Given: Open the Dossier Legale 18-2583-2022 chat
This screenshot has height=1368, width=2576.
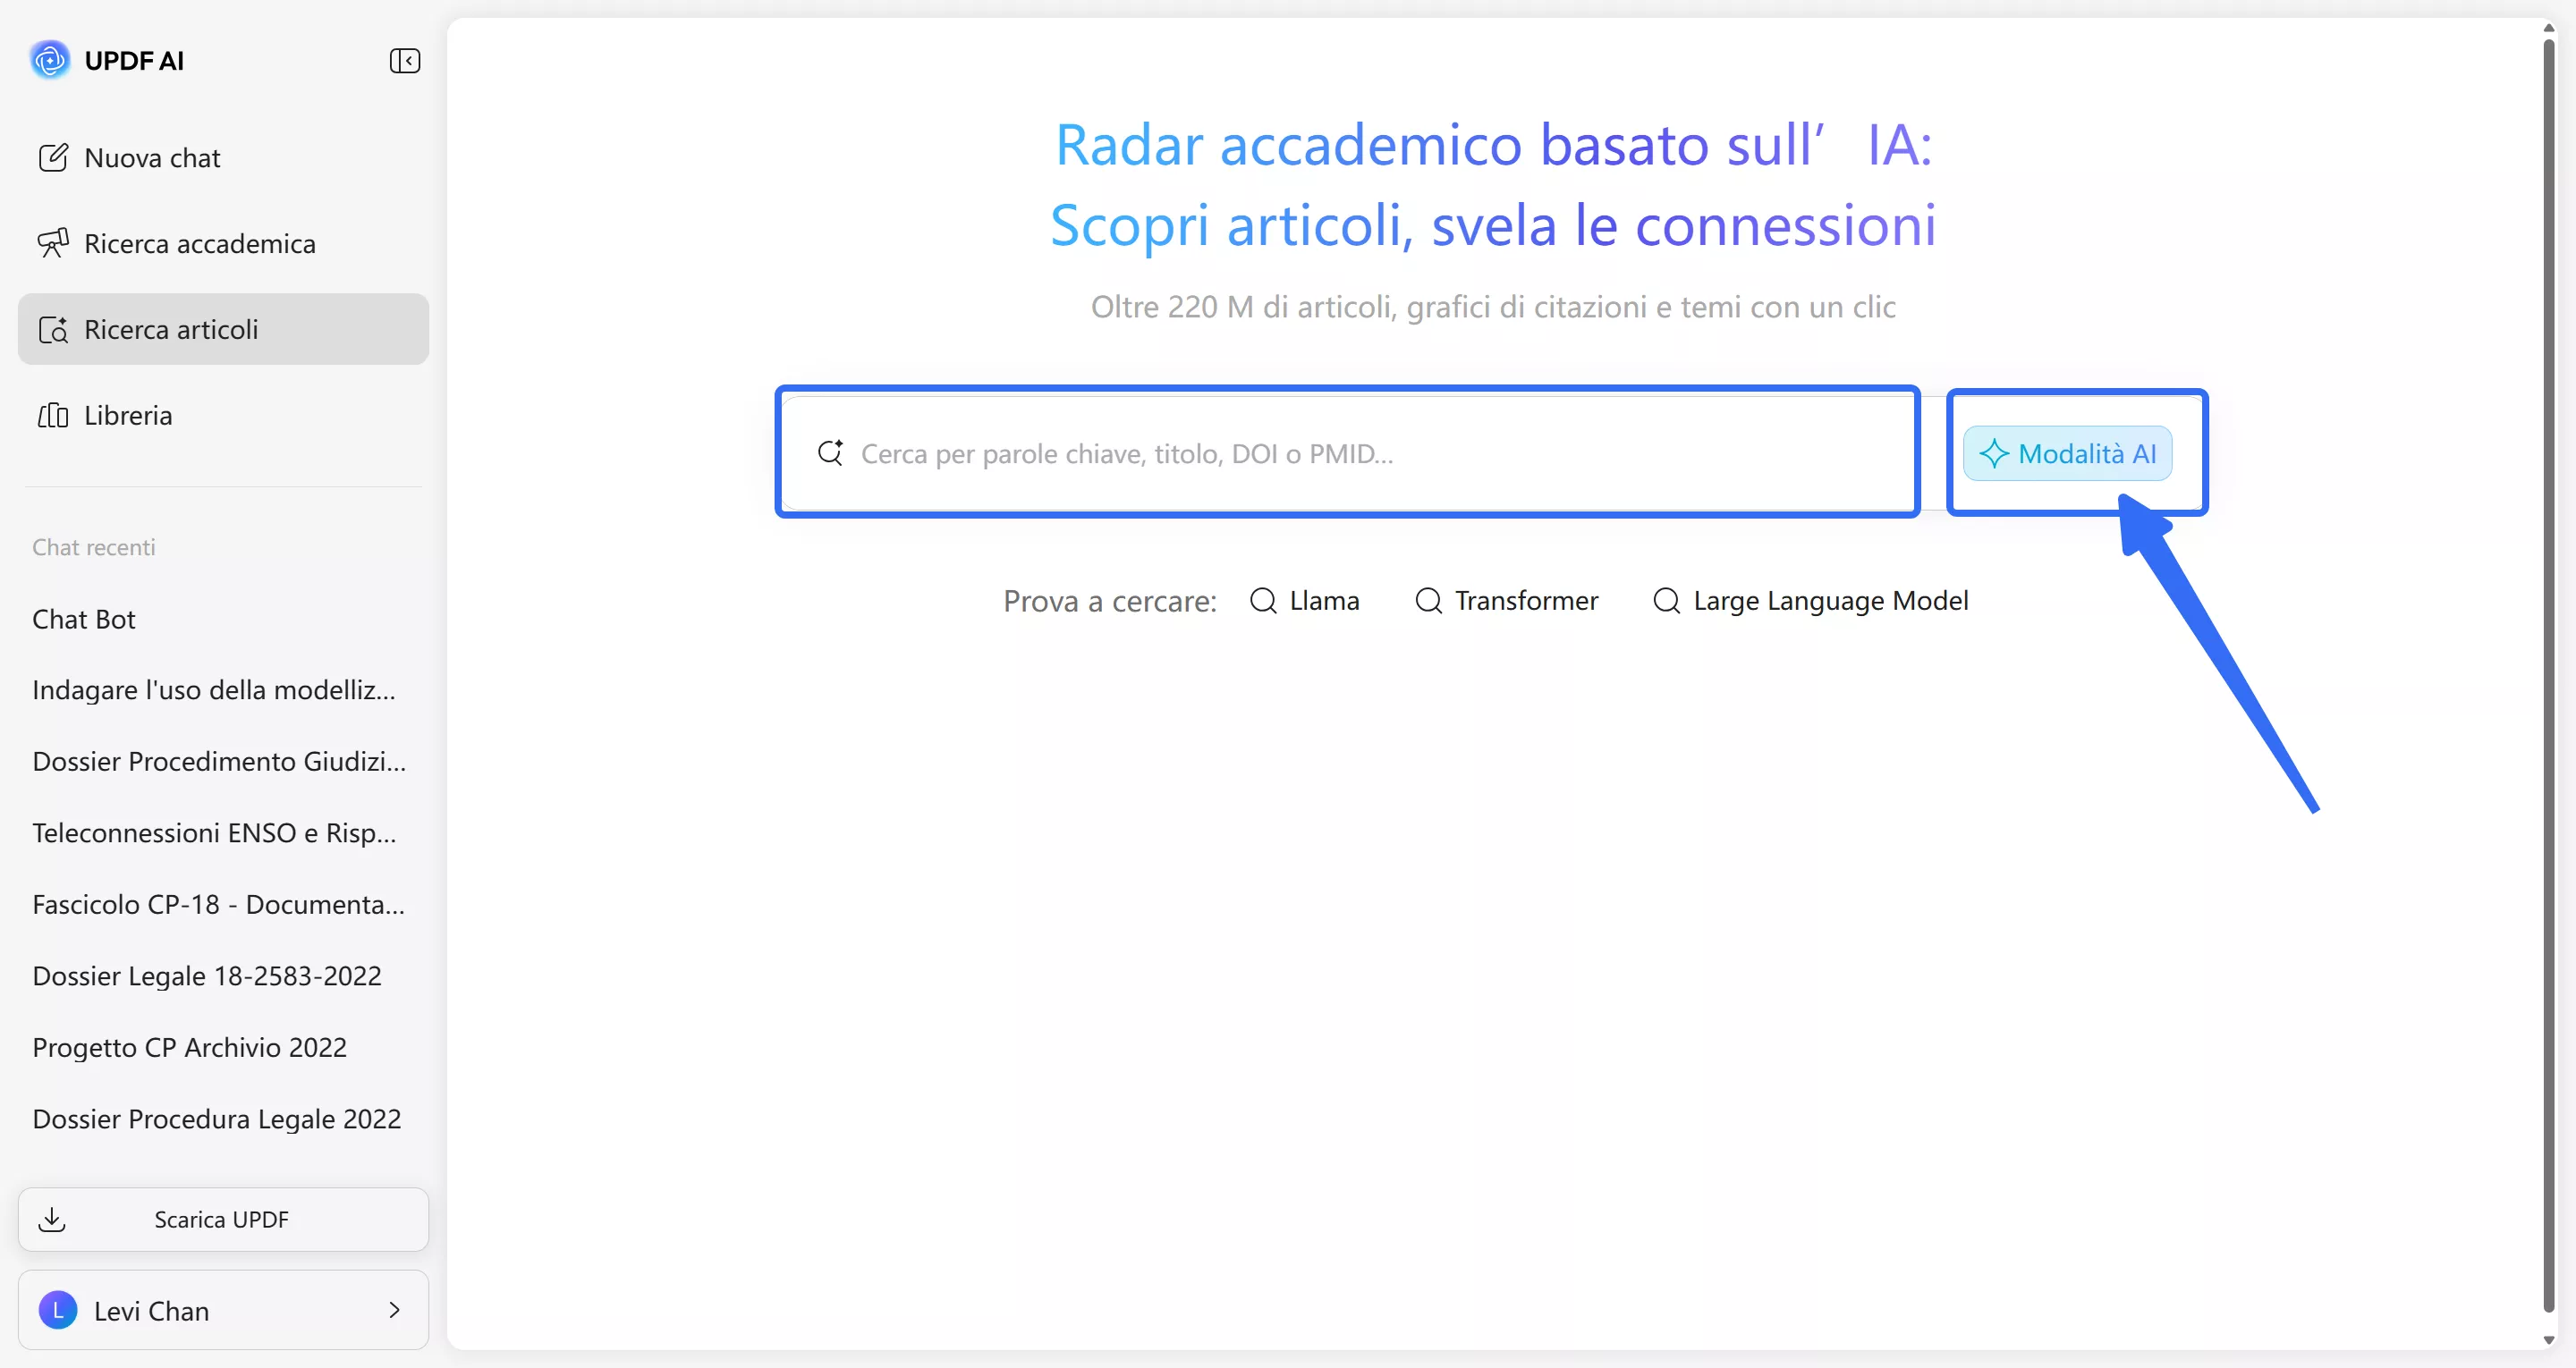Looking at the screenshot, I should coord(207,975).
